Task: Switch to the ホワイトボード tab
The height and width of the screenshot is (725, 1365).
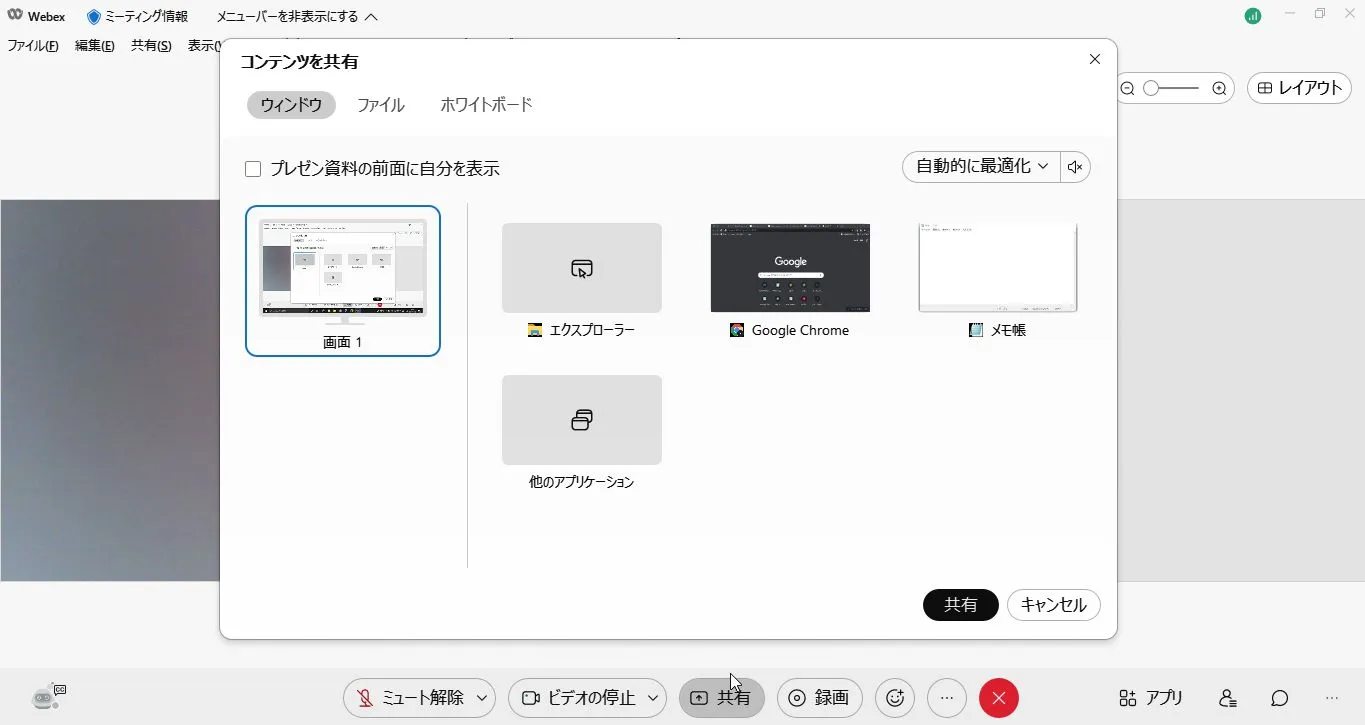Action: (x=486, y=105)
